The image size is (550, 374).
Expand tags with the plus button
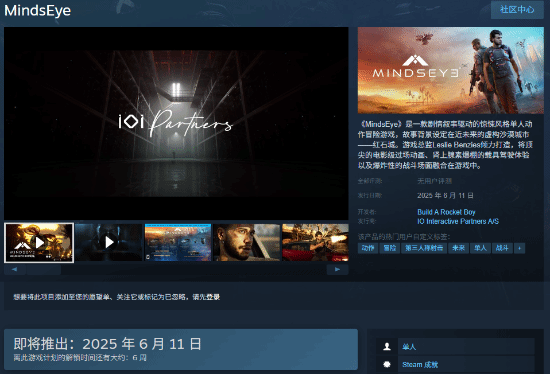[x=519, y=248]
